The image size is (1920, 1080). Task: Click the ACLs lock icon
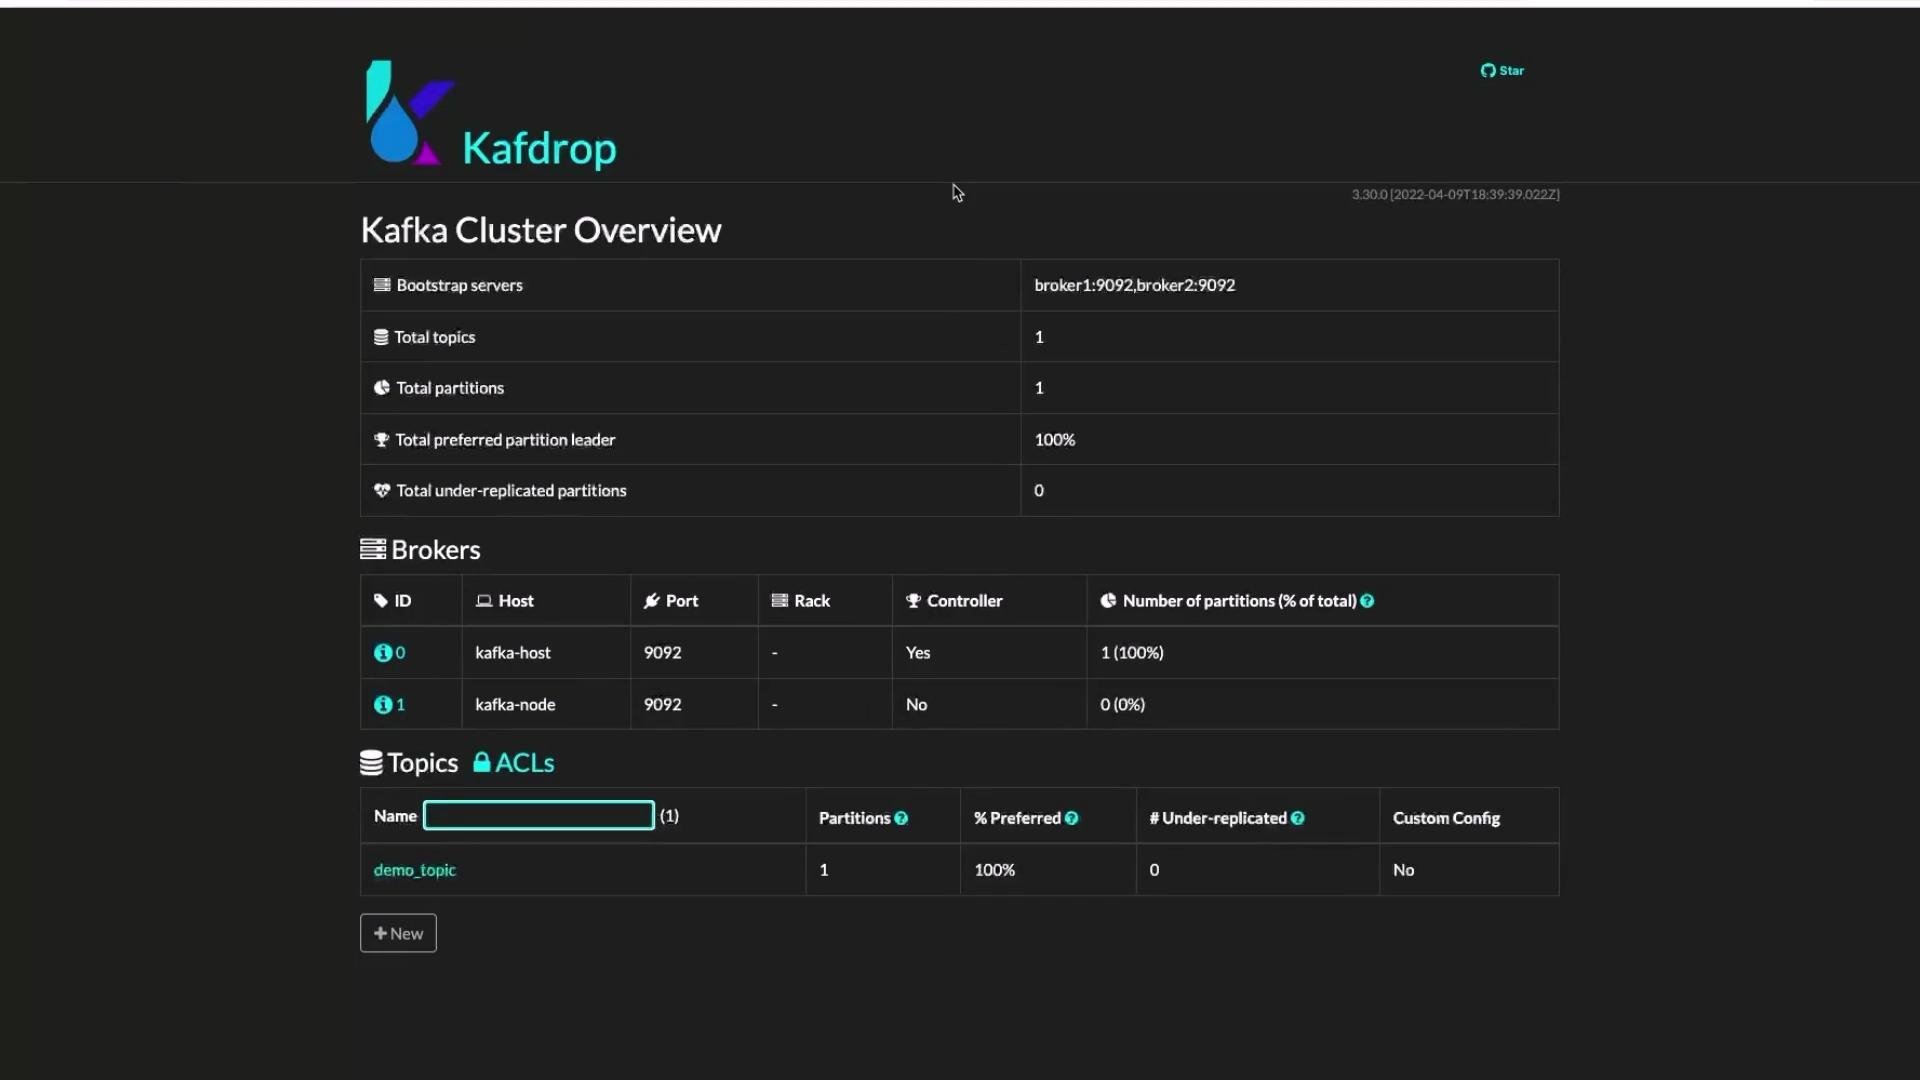coord(482,762)
